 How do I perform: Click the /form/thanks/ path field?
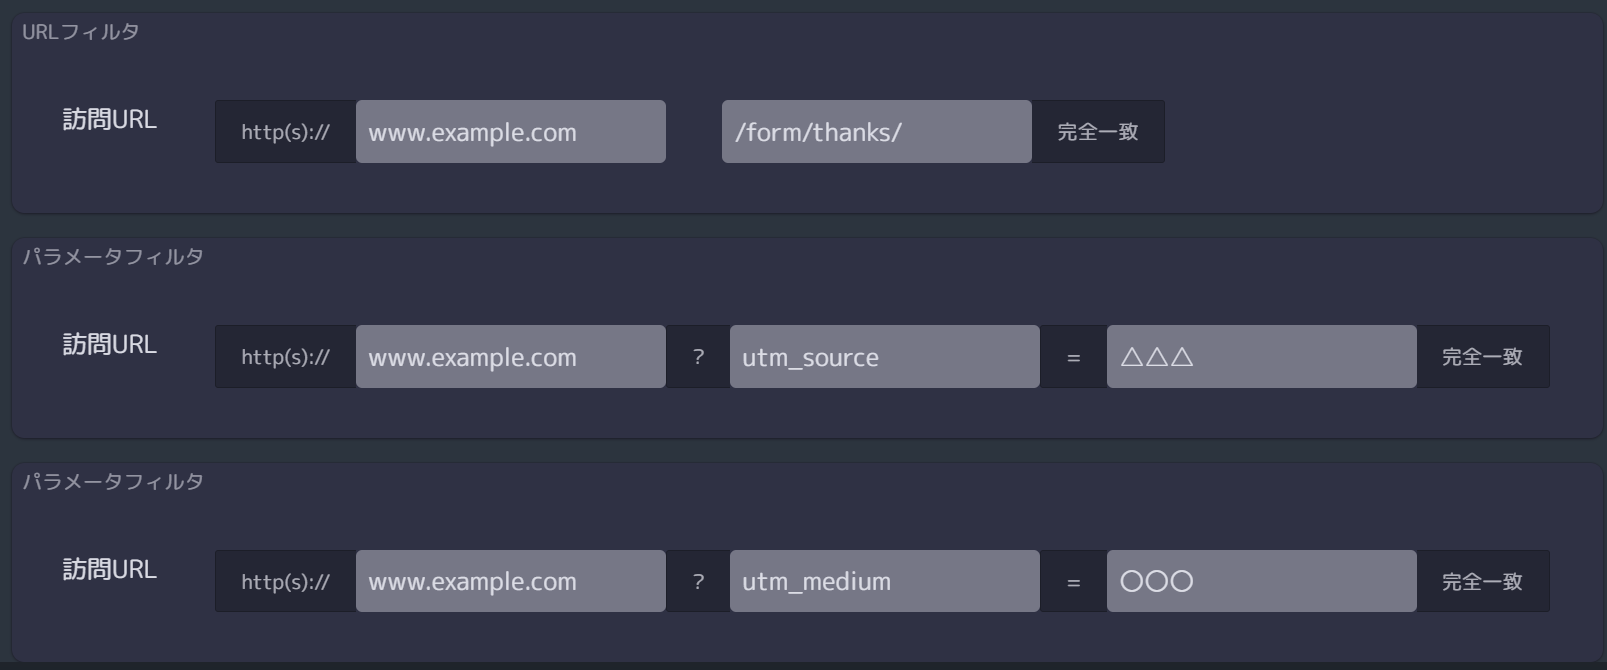876,131
